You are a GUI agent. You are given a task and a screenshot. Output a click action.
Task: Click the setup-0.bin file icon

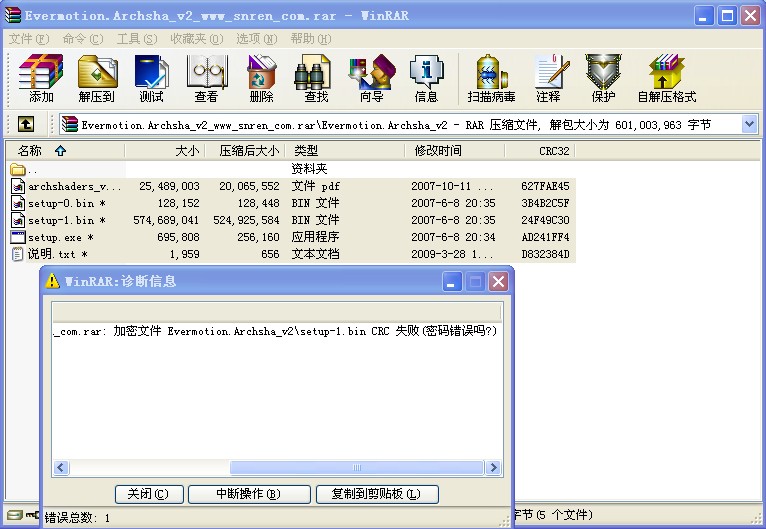pos(18,203)
